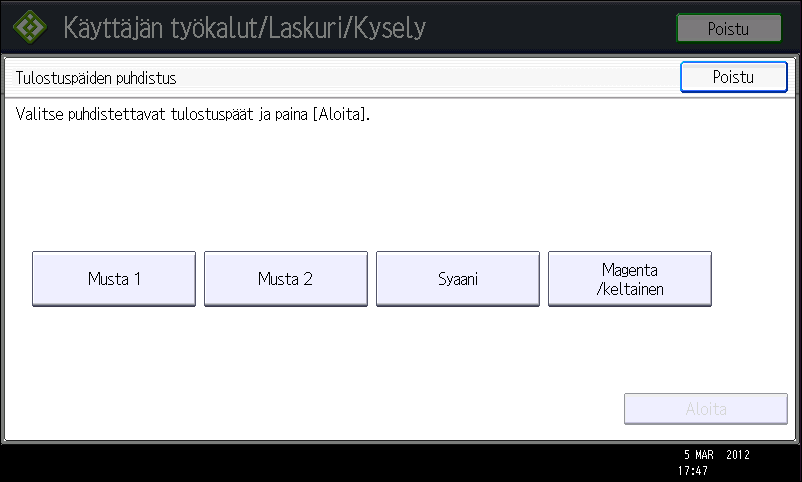The height and width of the screenshot is (482, 802).
Task: Click the 5 MAR 2012 date display
Action: pos(717,454)
